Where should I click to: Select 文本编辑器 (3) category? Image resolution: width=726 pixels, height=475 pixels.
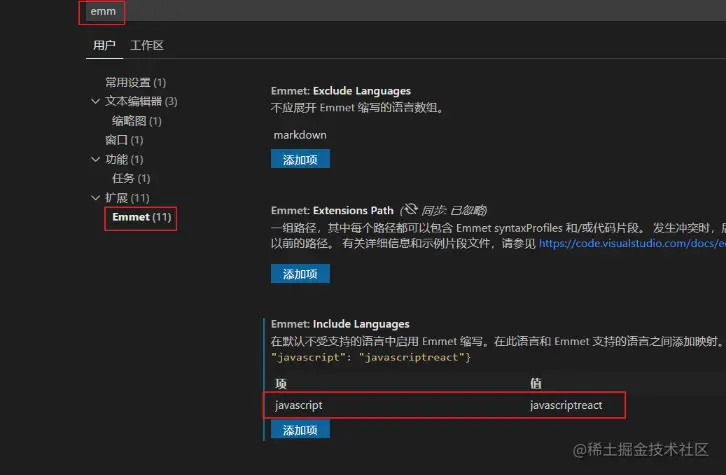click(x=141, y=101)
